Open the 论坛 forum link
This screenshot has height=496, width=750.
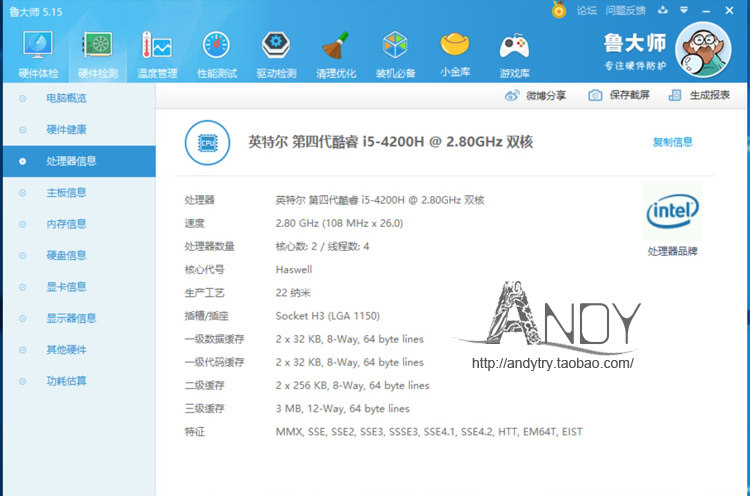pyautogui.click(x=586, y=11)
